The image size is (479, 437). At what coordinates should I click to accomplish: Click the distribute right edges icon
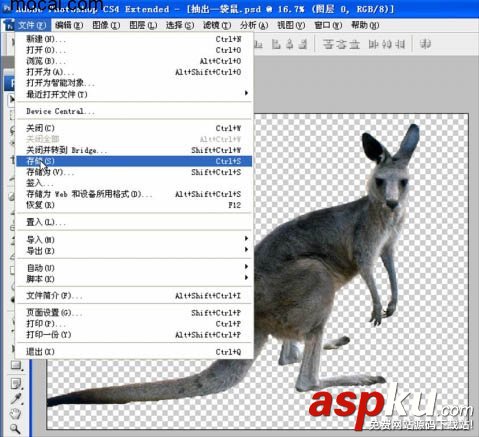point(400,44)
